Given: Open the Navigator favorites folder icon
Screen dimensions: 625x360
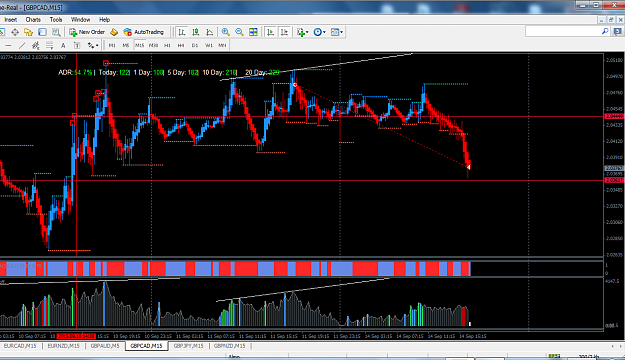Looking at the screenshot, I should 28,32.
